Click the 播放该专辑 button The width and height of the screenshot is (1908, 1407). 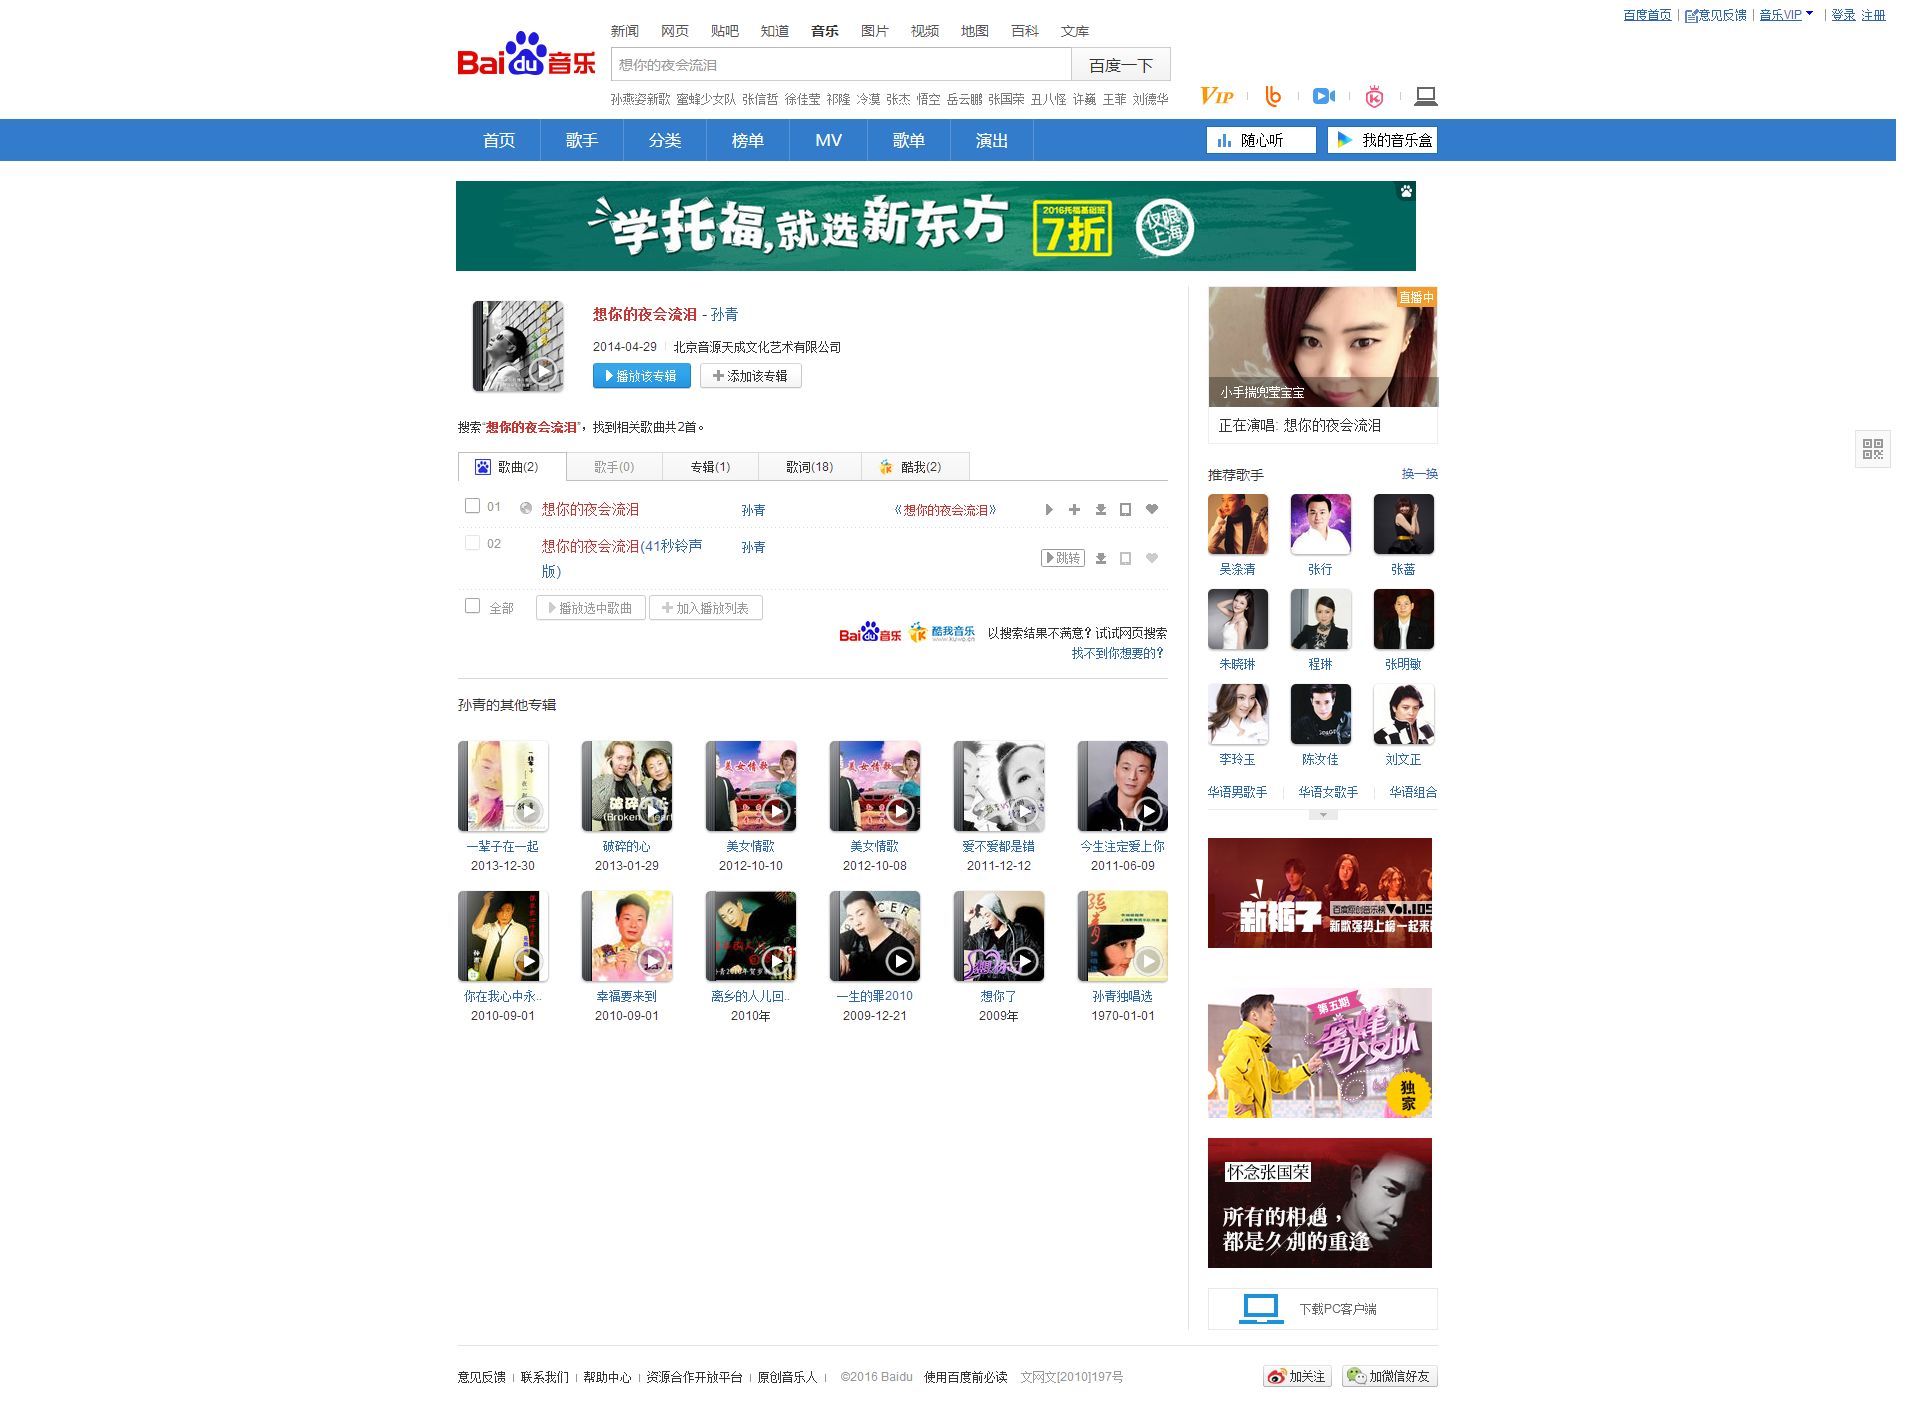tap(642, 376)
